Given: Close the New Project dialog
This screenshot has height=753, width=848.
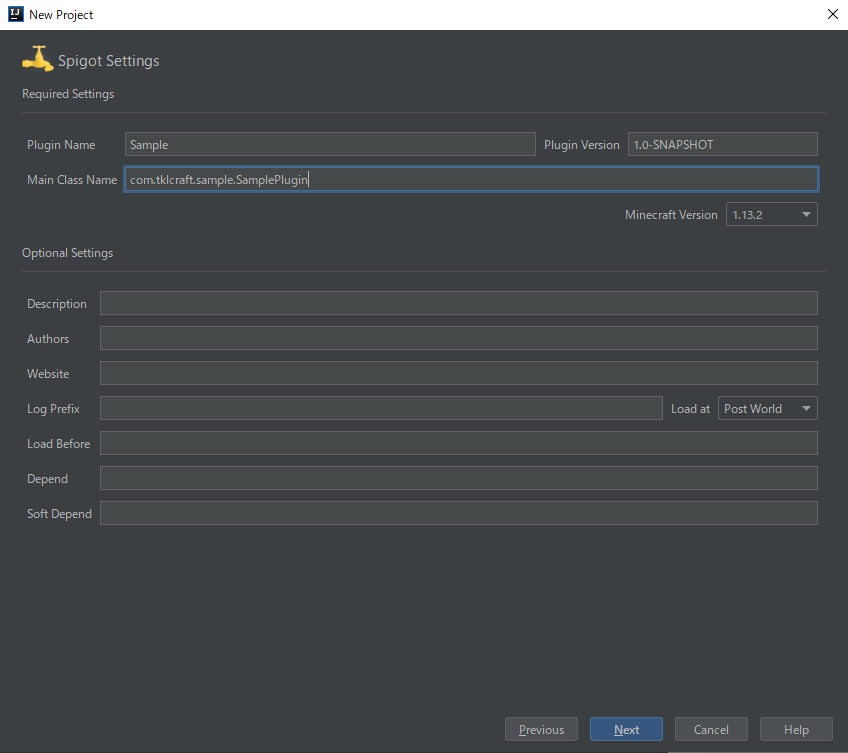Looking at the screenshot, I should (x=833, y=14).
